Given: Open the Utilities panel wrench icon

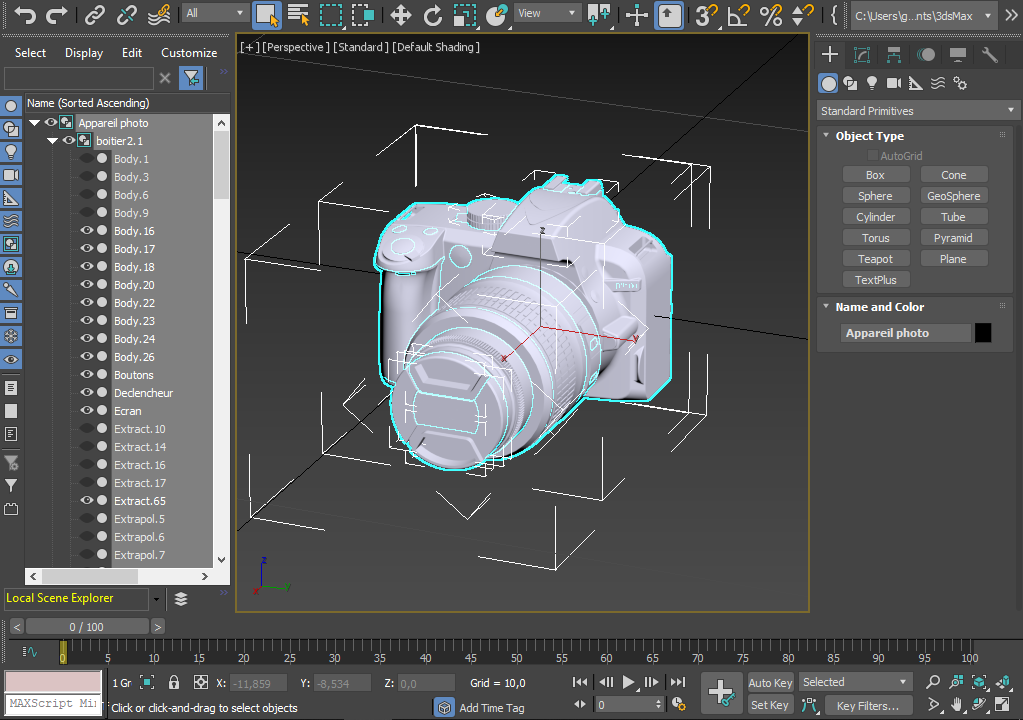Looking at the screenshot, I should coord(990,55).
